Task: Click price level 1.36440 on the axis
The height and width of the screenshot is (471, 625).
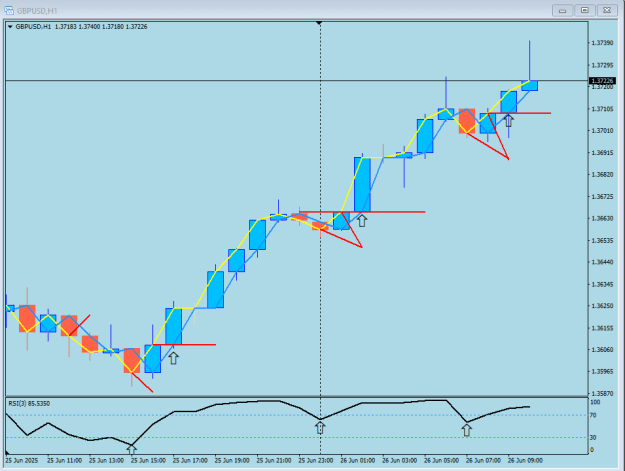Action: coord(602,262)
